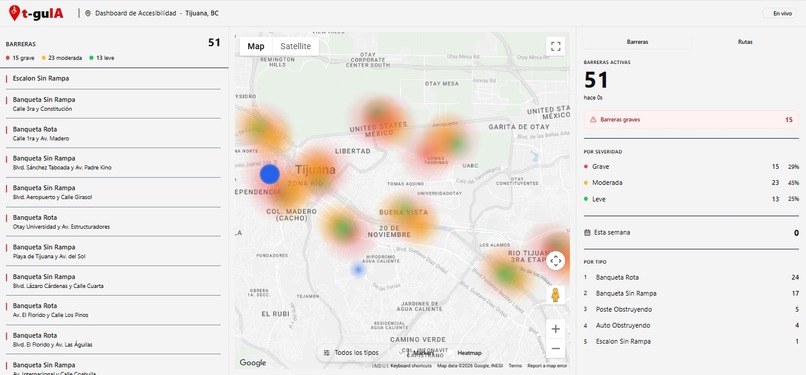Viewport: 806px width, 375px height.
Task: Click the grid icon beside Todos los tipos
Action: pos(326,353)
